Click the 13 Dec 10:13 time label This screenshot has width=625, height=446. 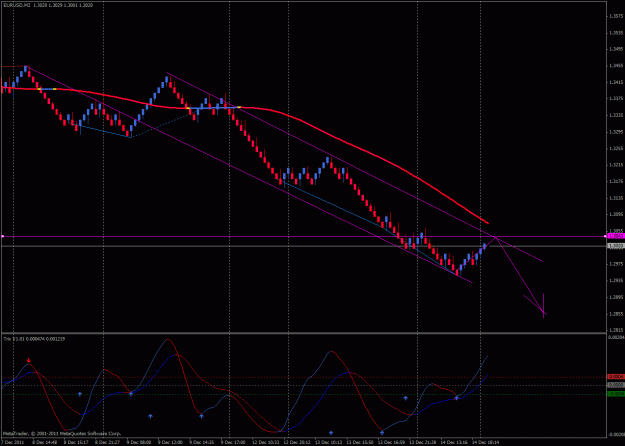(327, 442)
